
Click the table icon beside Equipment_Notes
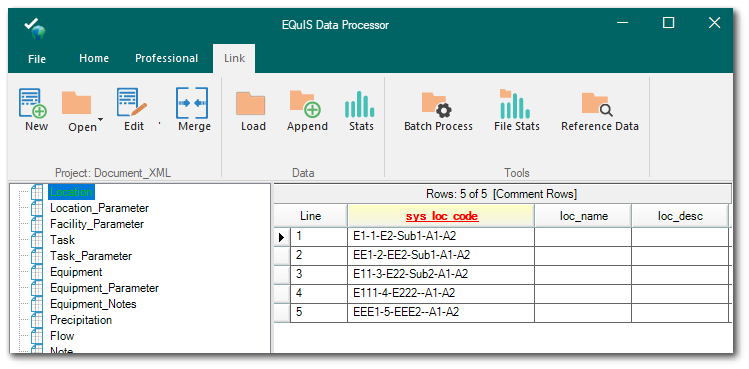(37, 304)
